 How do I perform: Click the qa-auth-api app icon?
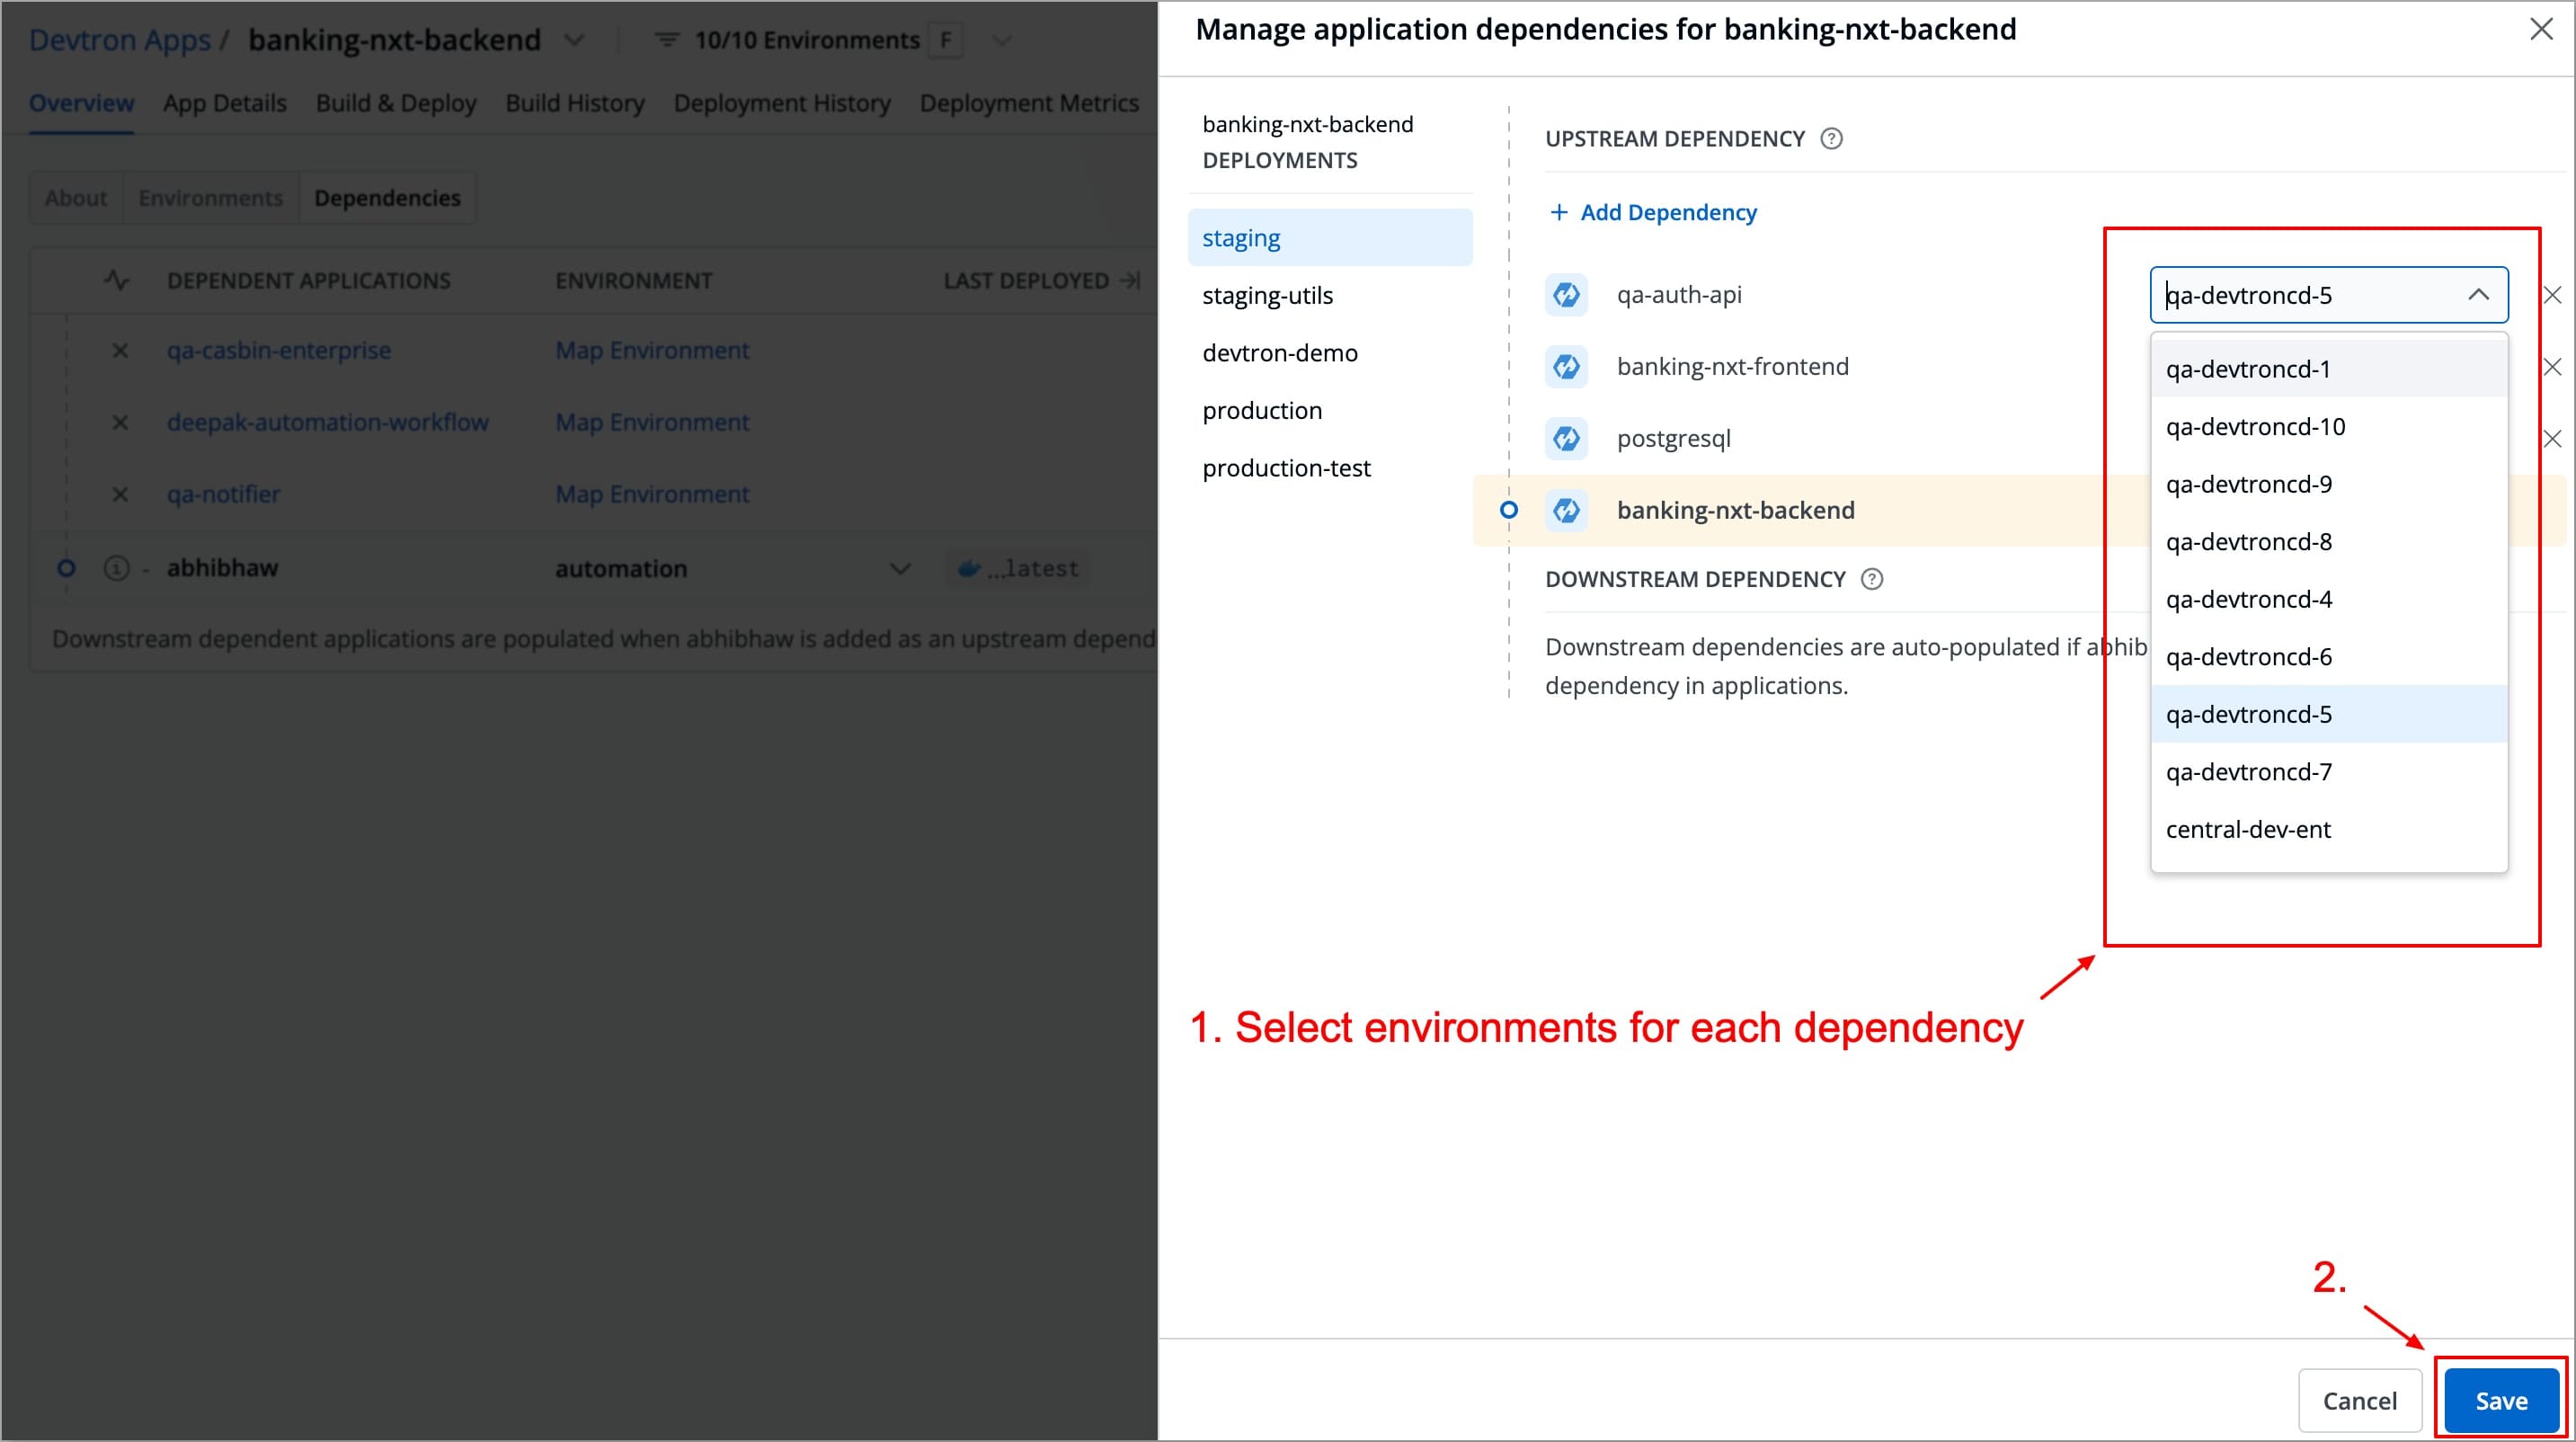click(1566, 295)
